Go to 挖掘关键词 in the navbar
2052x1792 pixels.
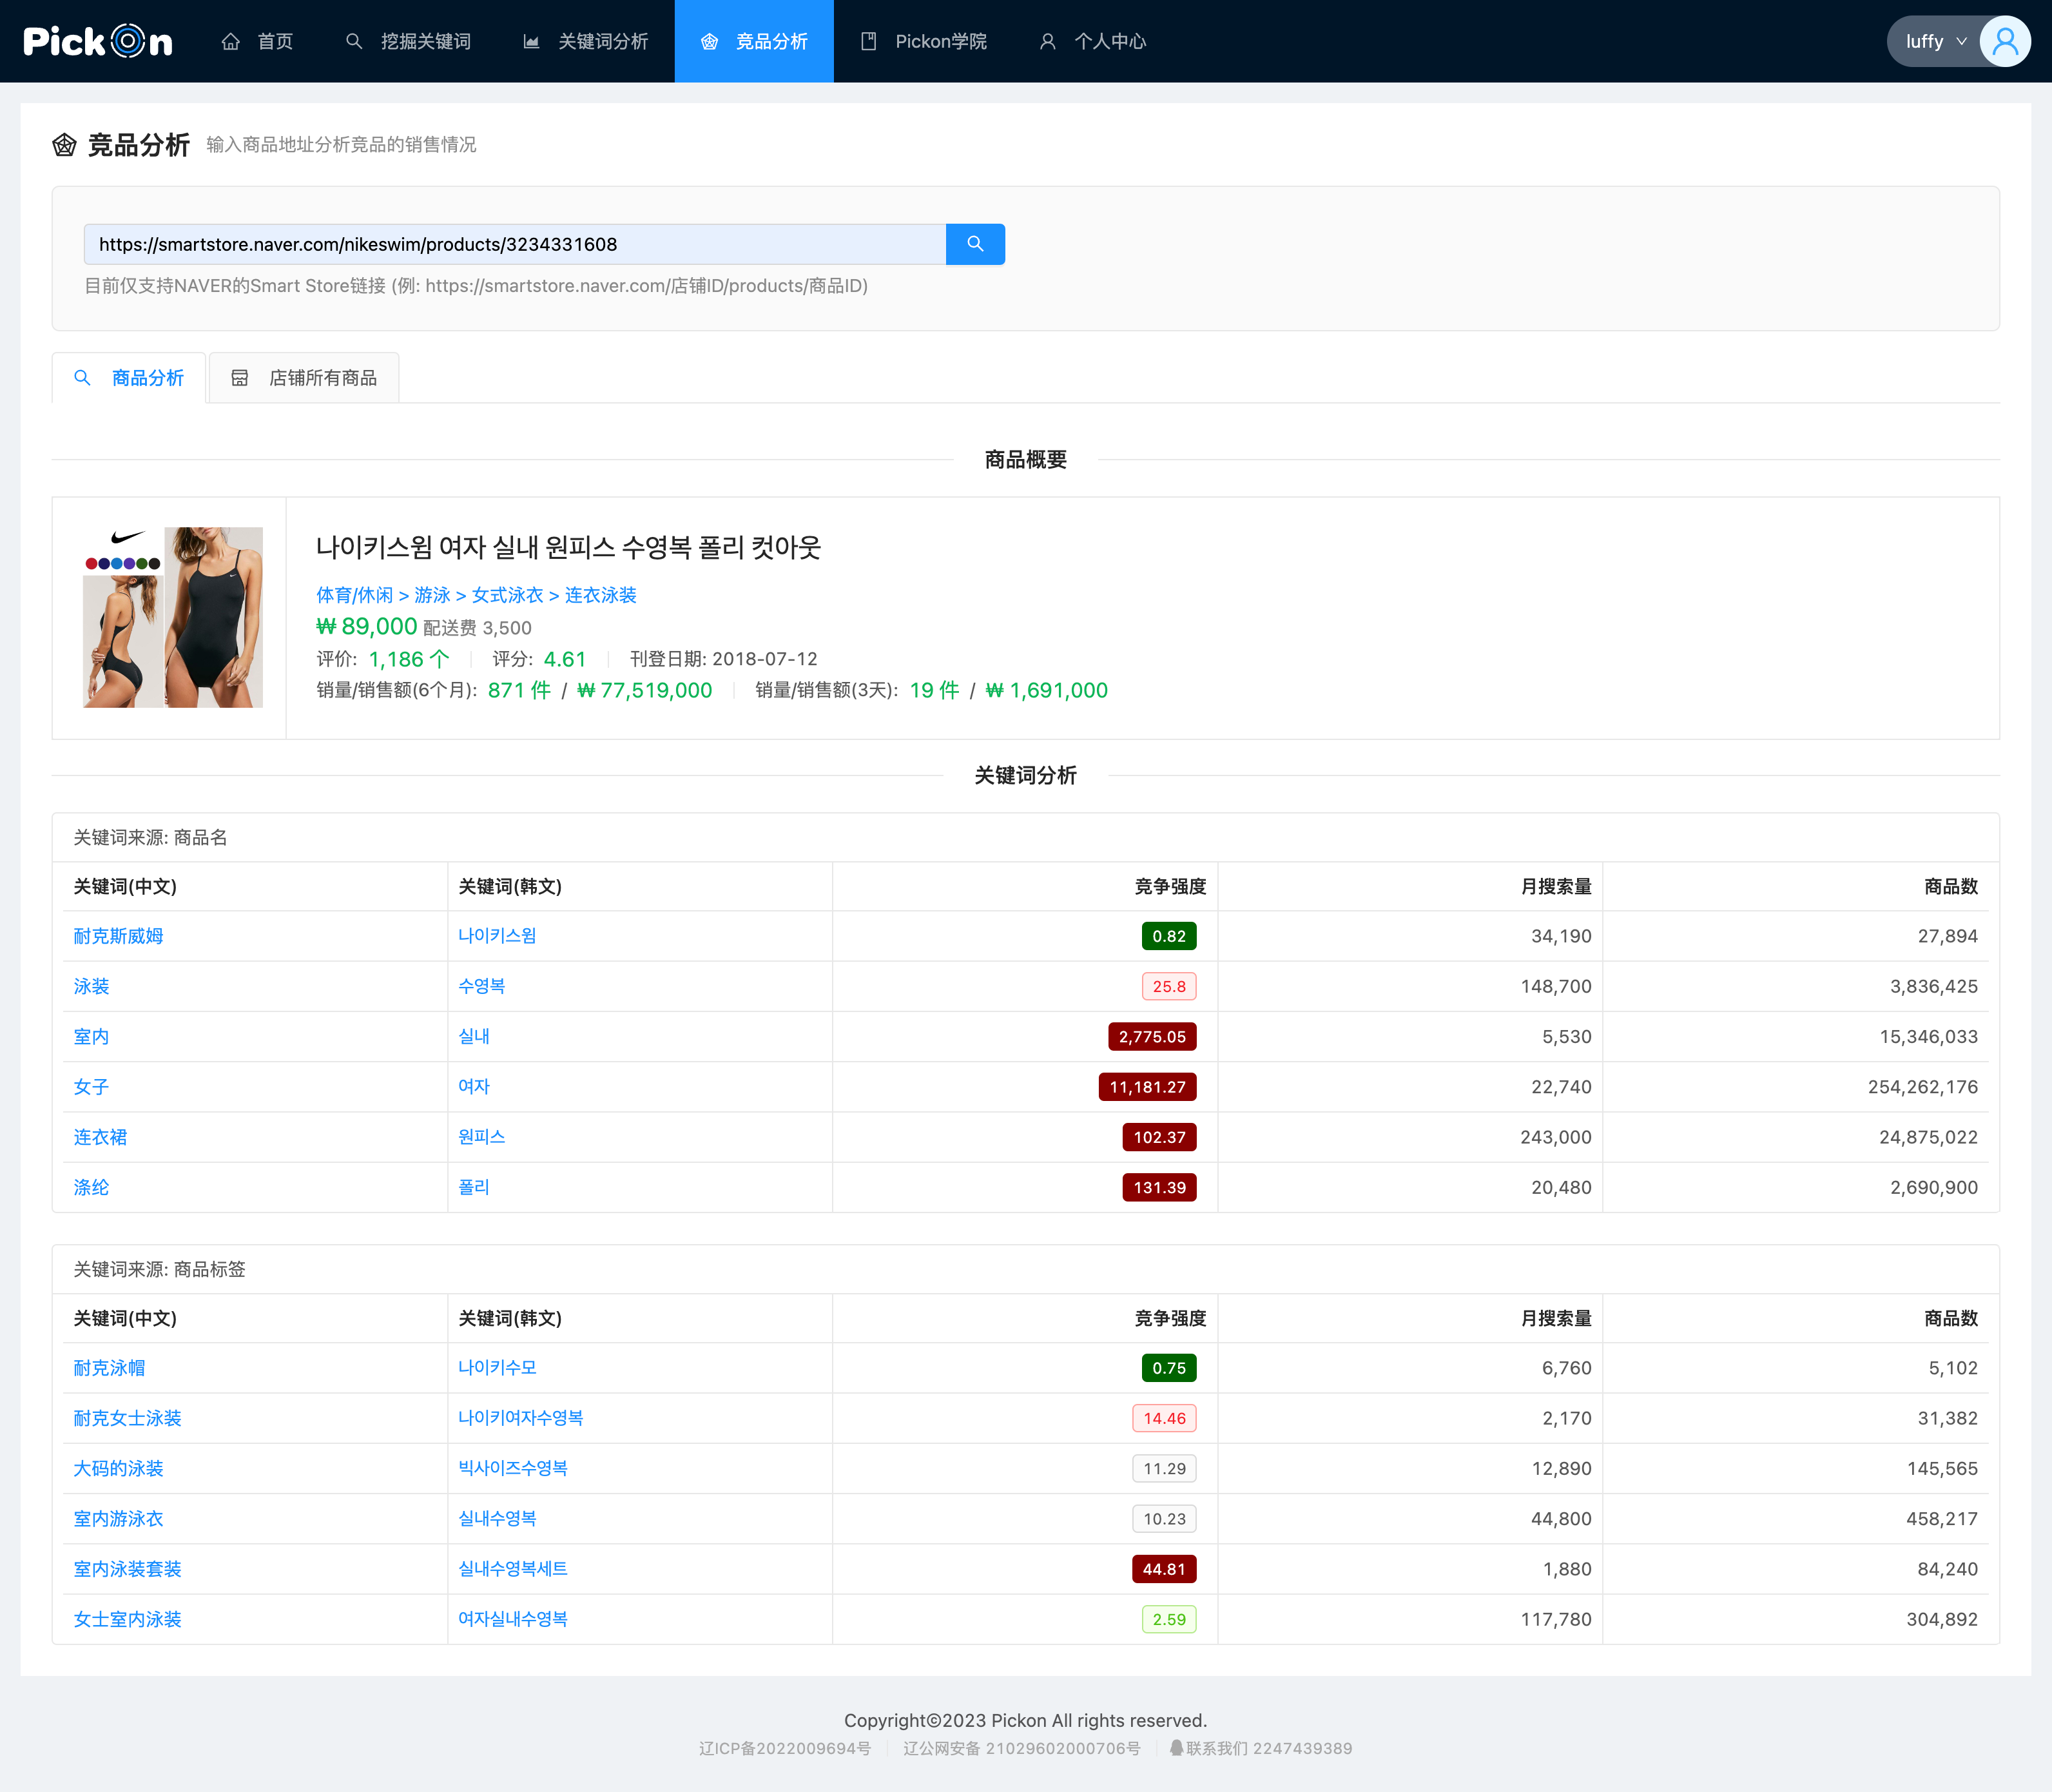(x=408, y=41)
